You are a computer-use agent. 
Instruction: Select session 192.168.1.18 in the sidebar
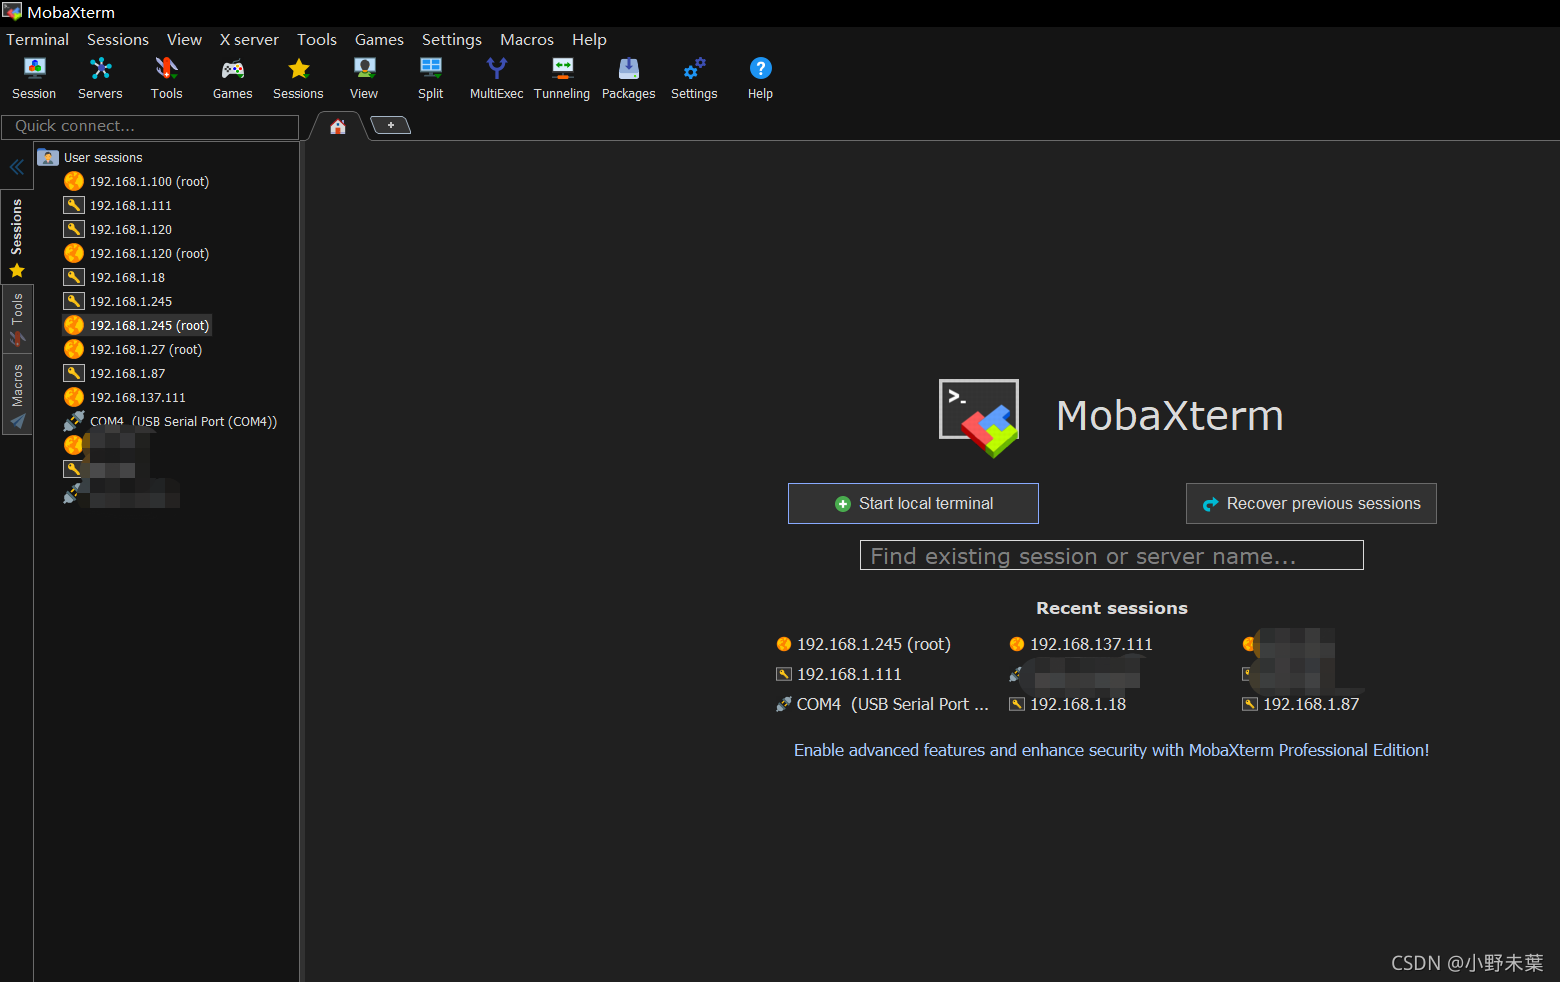[115, 277]
